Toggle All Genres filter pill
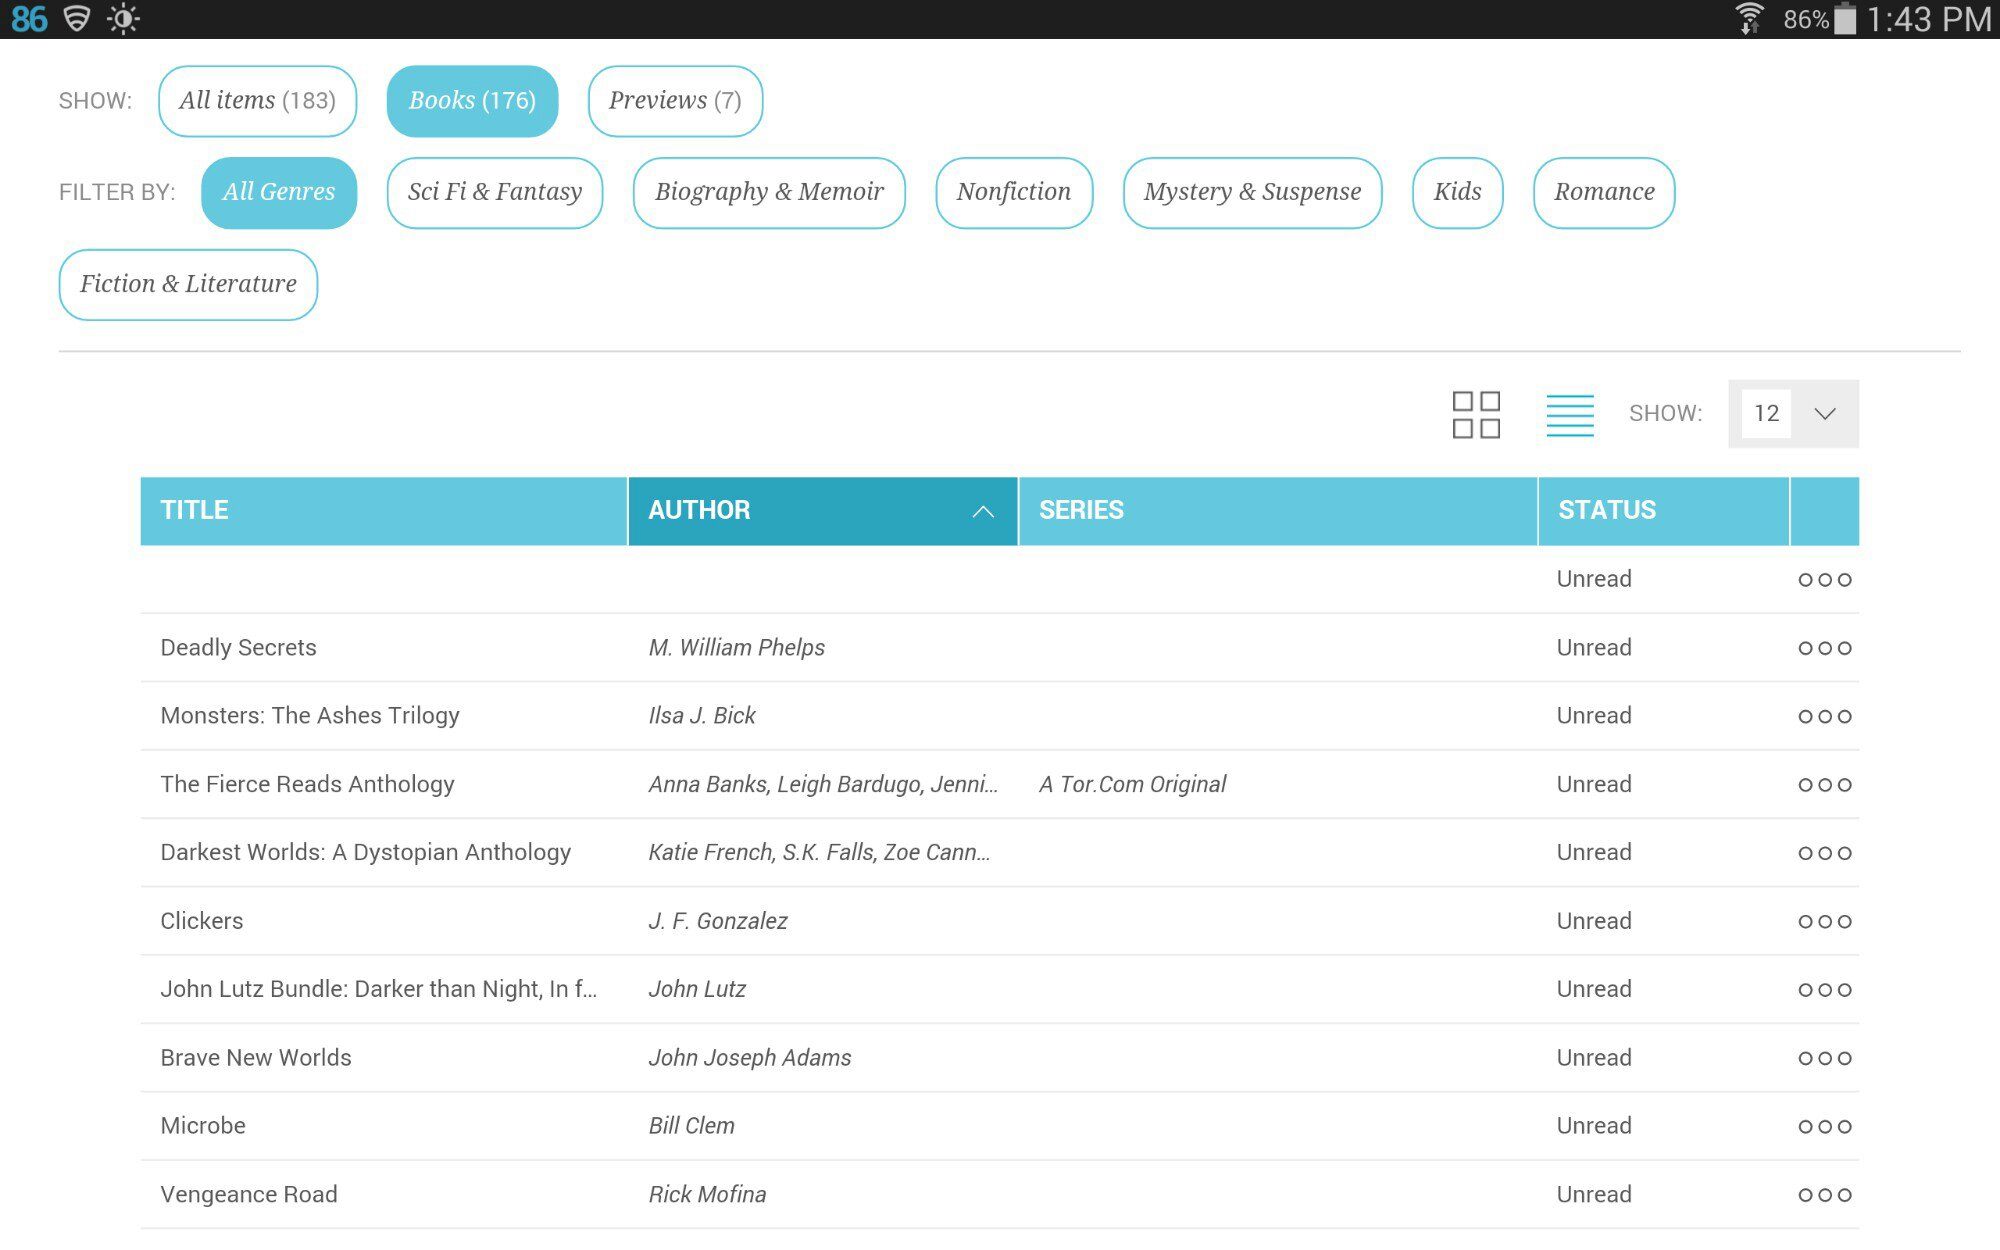 (x=278, y=192)
